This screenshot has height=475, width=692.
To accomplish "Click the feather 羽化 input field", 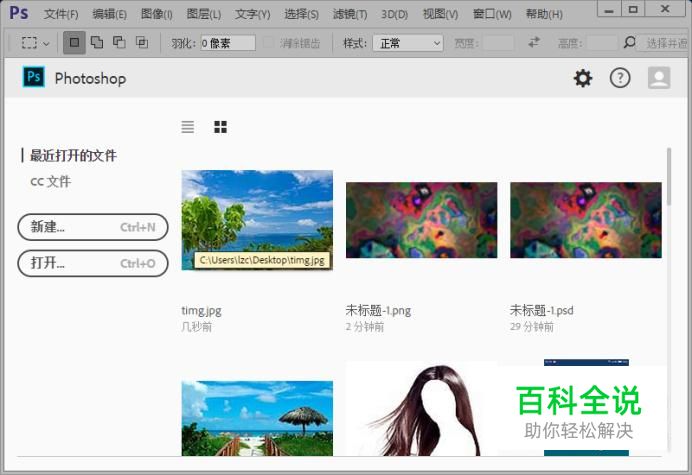I will point(228,43).
